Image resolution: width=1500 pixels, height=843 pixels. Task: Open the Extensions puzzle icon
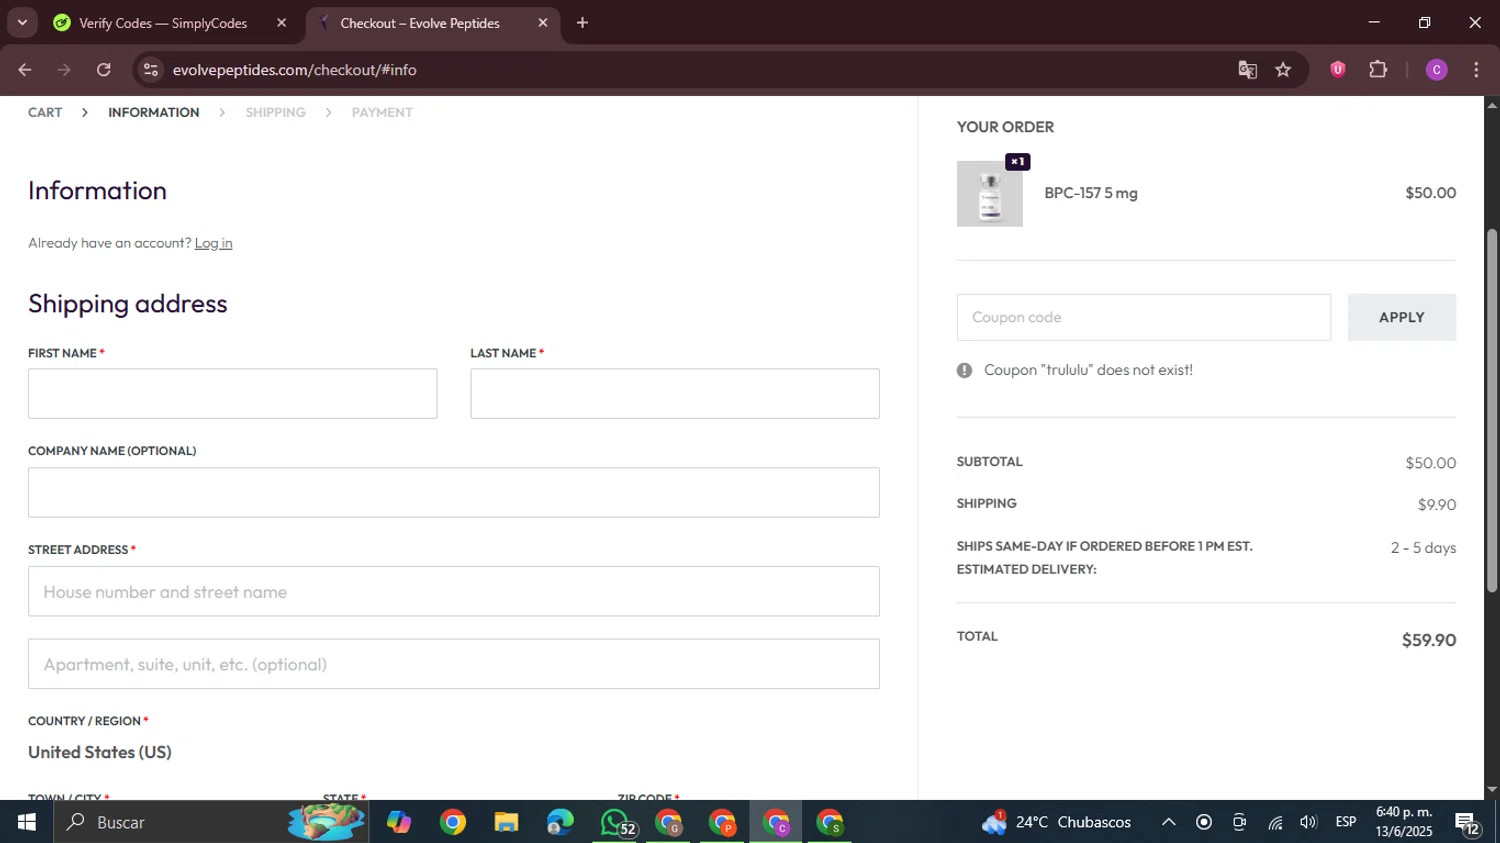pyautogui.click(x=1378, y=70)
